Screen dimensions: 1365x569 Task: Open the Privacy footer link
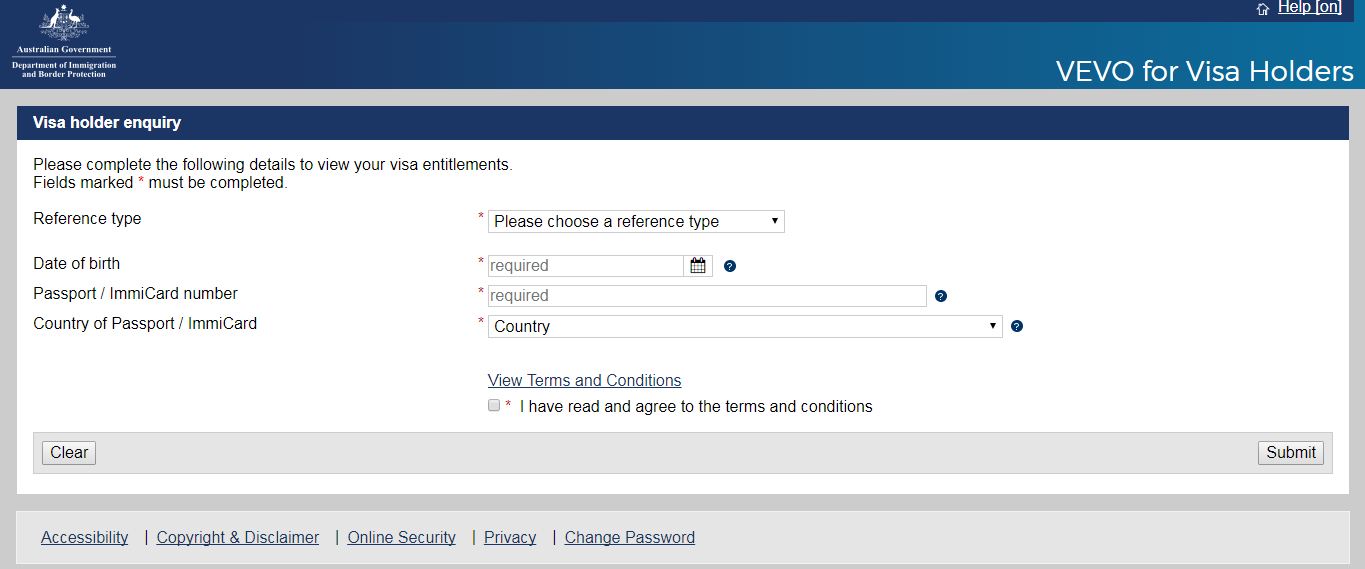coord(510,537)
